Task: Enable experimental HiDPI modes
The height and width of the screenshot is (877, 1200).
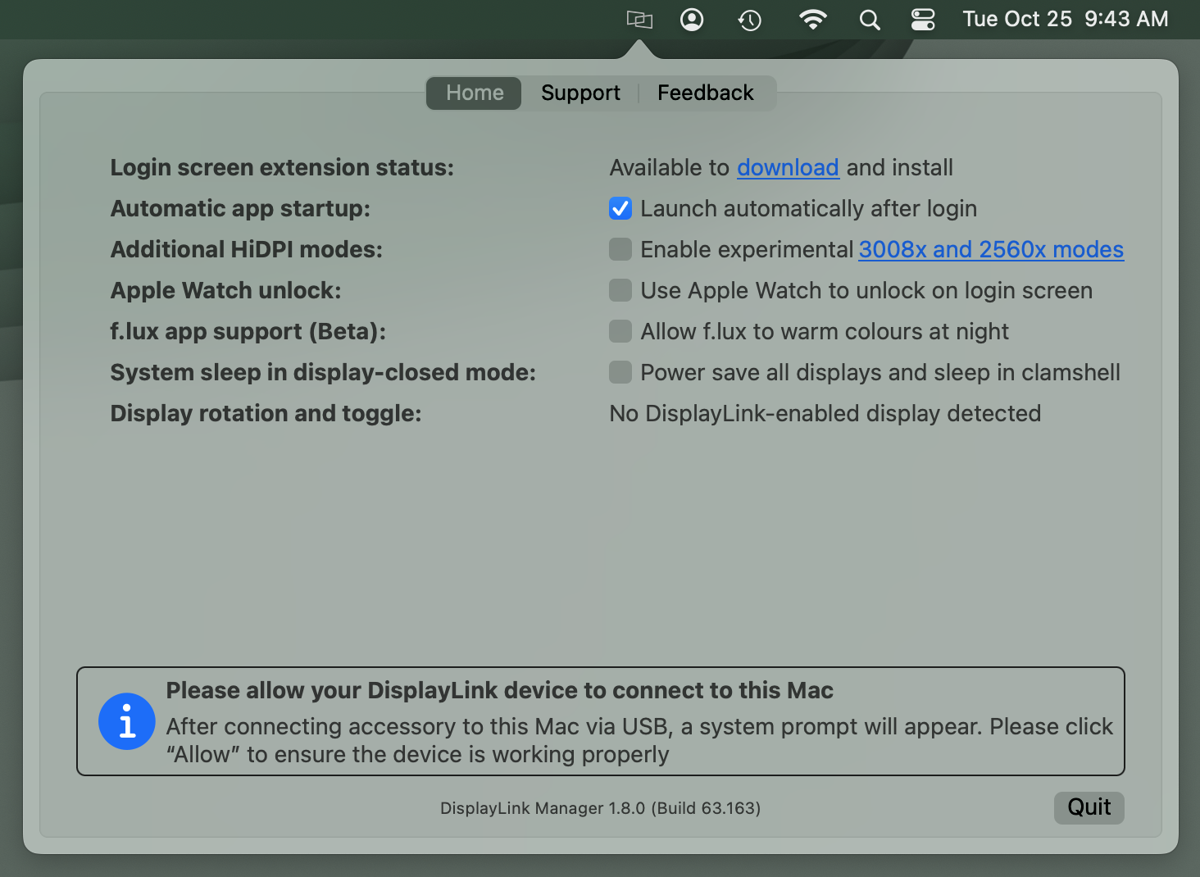Action: pyautogui.click(x=620, y=249)
